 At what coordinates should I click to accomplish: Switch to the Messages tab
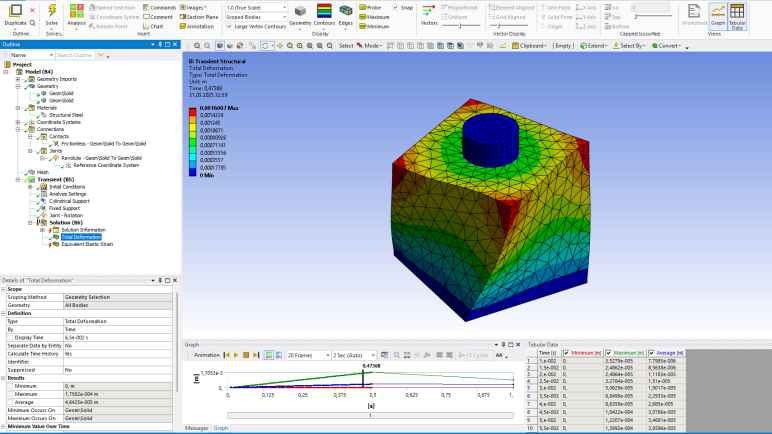pos(196,428)
